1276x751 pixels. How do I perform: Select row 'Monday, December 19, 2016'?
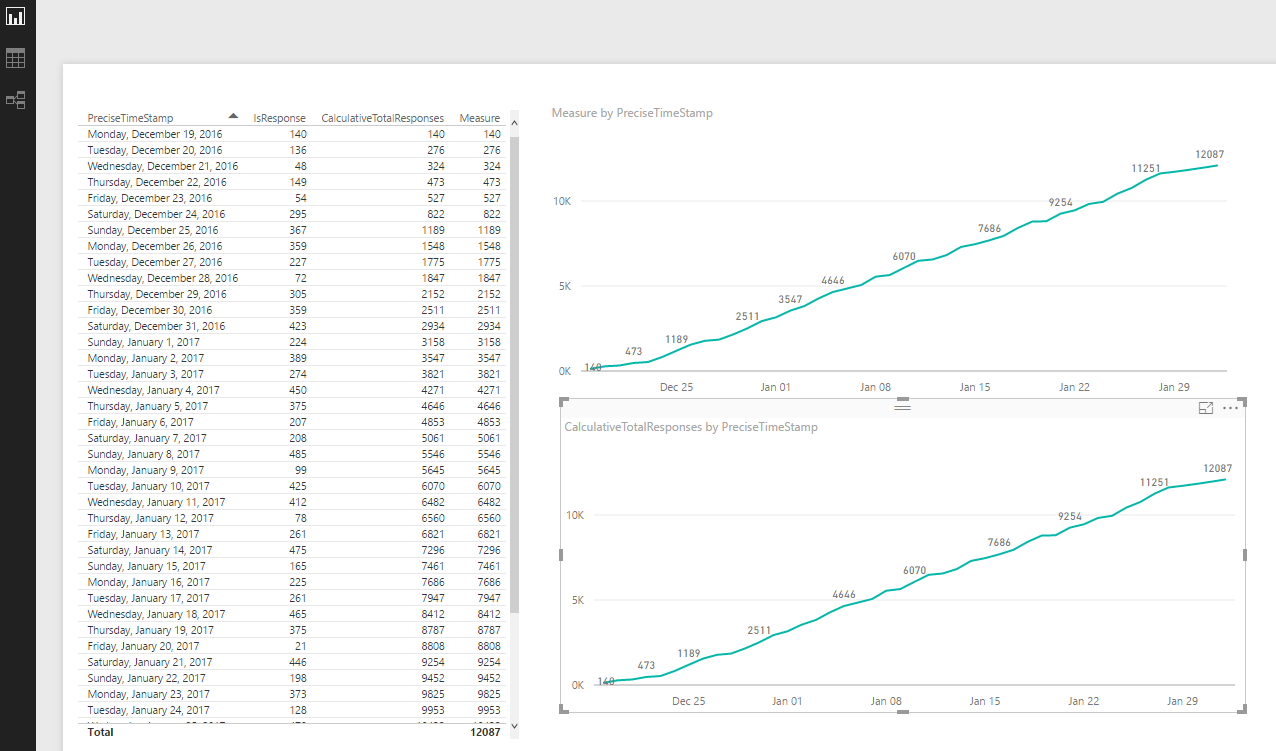click(x=294, y=134)
